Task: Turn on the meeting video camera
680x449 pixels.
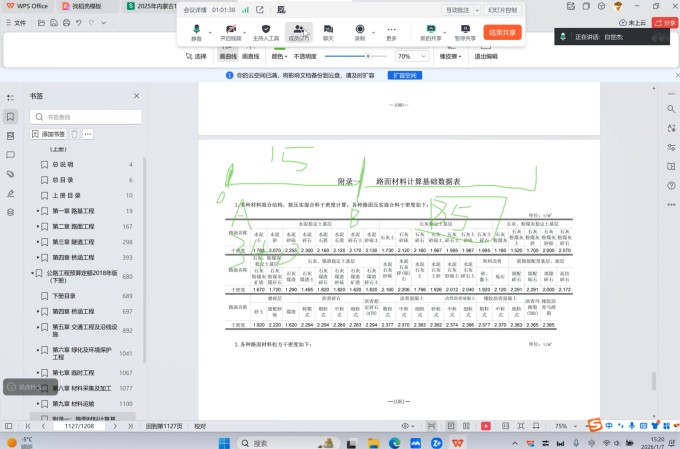Action: point(230,32)
